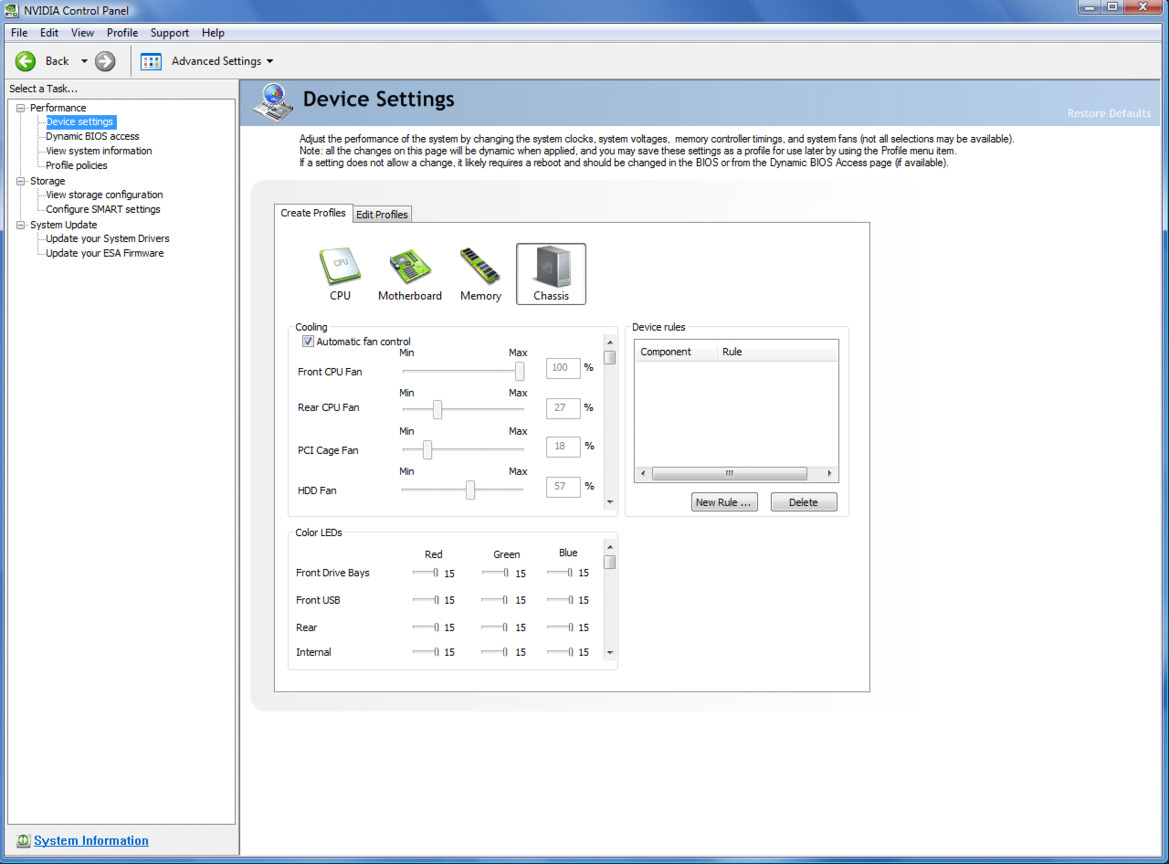
Task: Select the CPU device icon
Action: (x=340, y=274)
